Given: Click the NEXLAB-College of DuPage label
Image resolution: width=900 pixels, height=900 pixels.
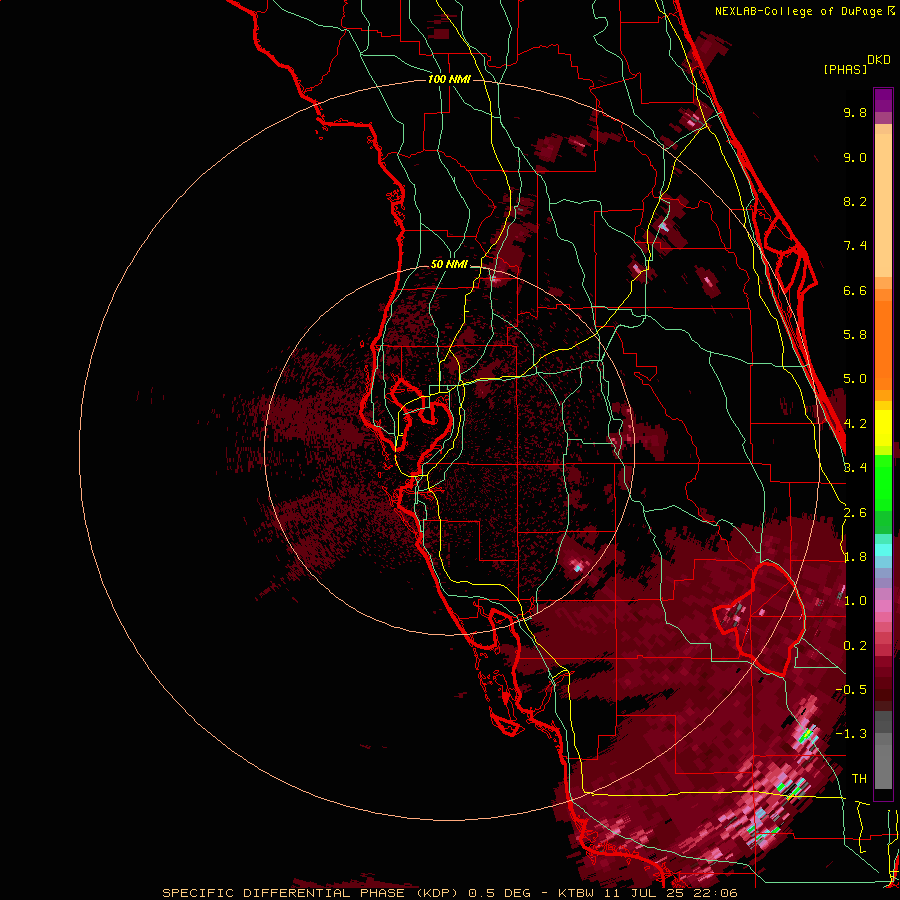Looking at the screenshot, I should [x=798, y=11].
